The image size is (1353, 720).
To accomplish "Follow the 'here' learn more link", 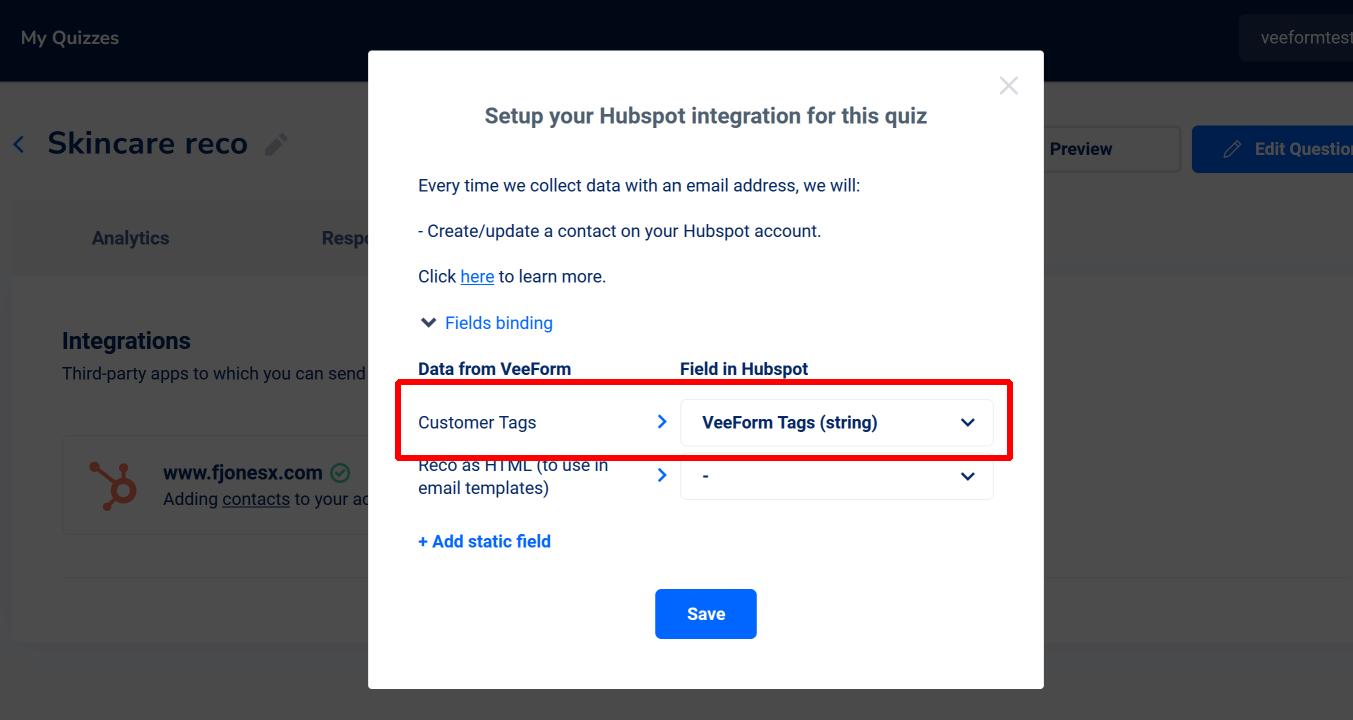I will click(477, 277).
